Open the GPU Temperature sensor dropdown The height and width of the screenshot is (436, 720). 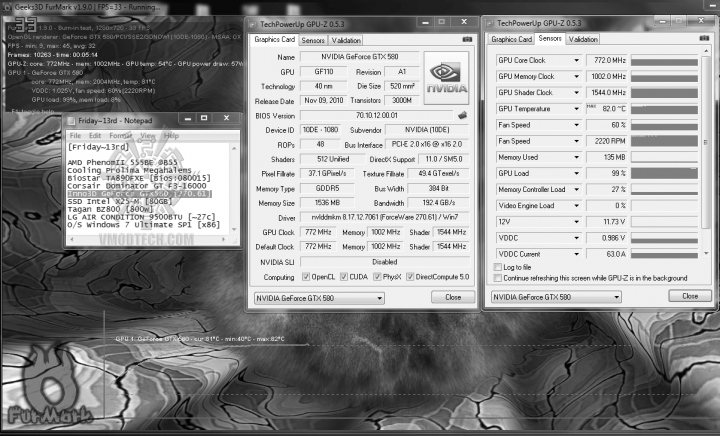(576, 109)
